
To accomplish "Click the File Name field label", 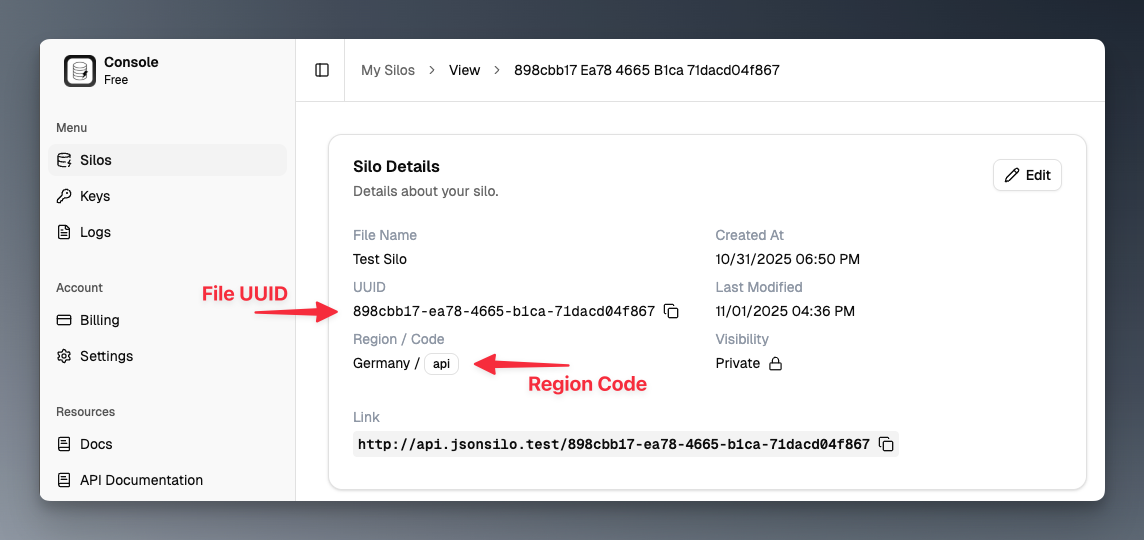I will [385, 235].
